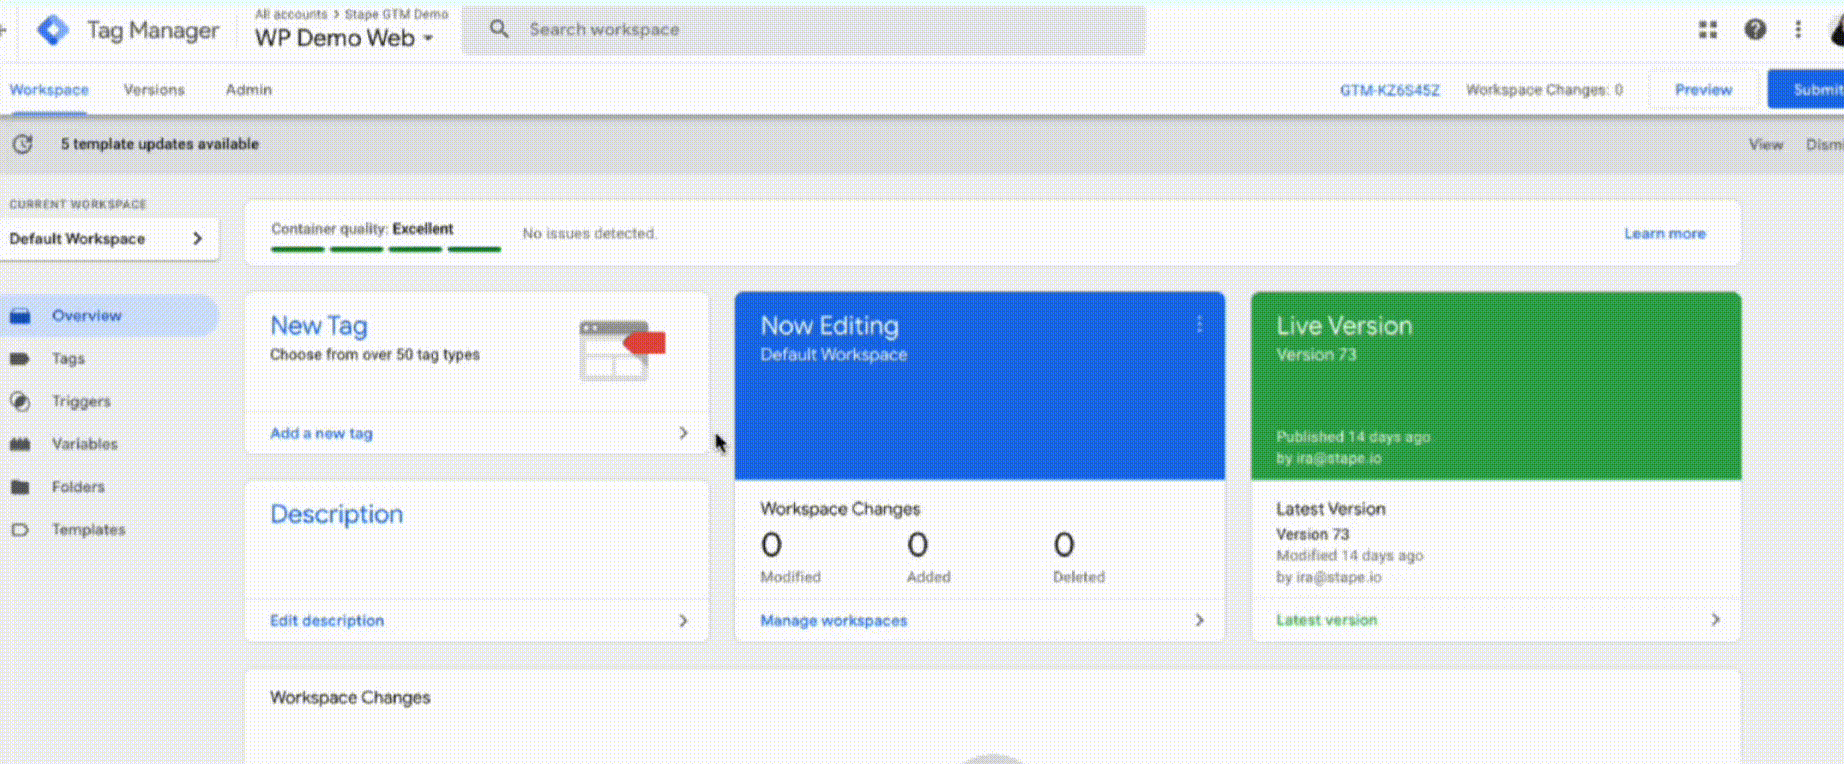Click the Triggers sidebar icon
Viewport: 1844px width, 764px height.
20,401
